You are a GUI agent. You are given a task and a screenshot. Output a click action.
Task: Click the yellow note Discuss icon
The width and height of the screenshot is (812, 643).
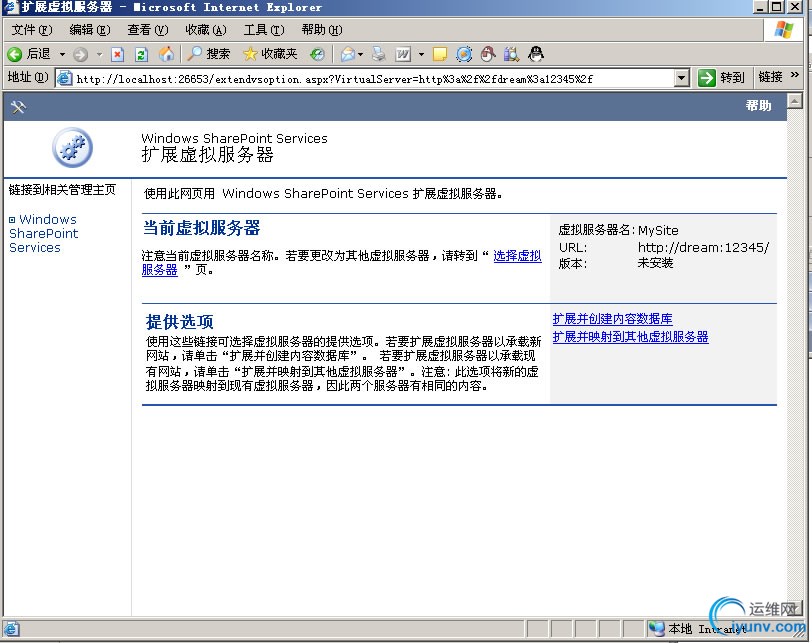click(440, 54)
